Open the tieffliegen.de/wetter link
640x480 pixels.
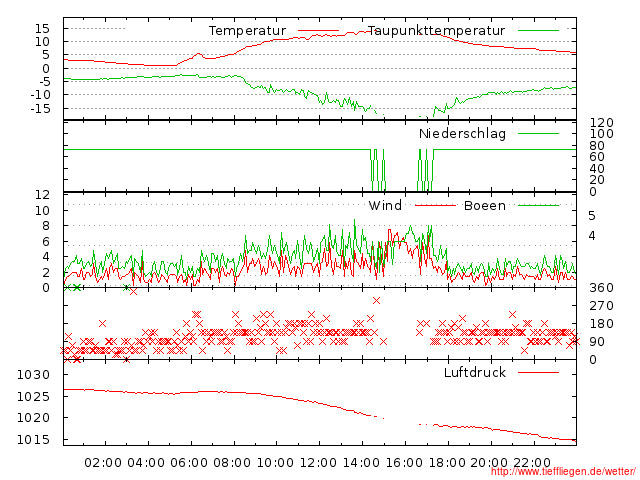[563, 471]
